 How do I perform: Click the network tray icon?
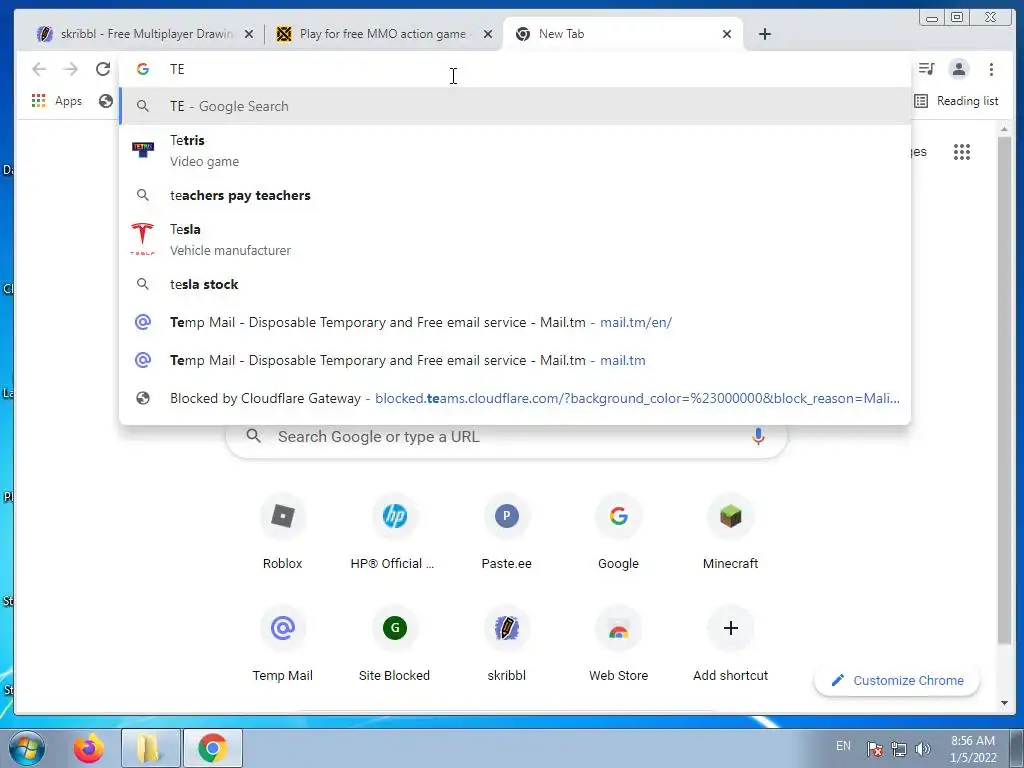[x=899, y=749]
